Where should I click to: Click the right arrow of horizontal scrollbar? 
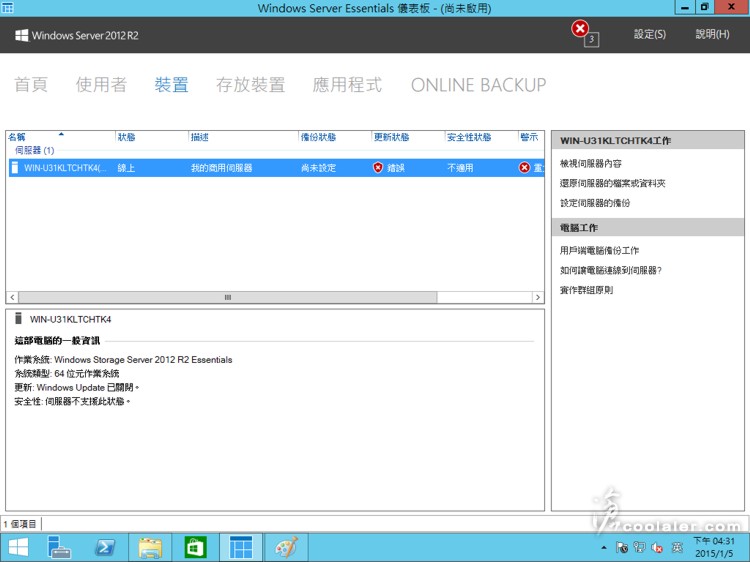538,298
